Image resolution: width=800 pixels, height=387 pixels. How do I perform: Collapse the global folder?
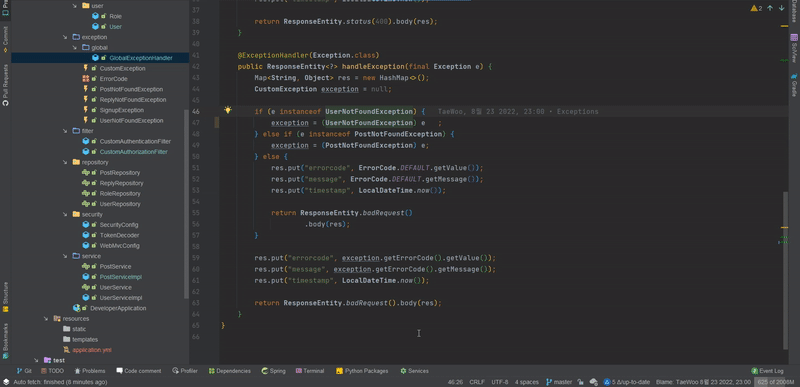pos(74,47)
